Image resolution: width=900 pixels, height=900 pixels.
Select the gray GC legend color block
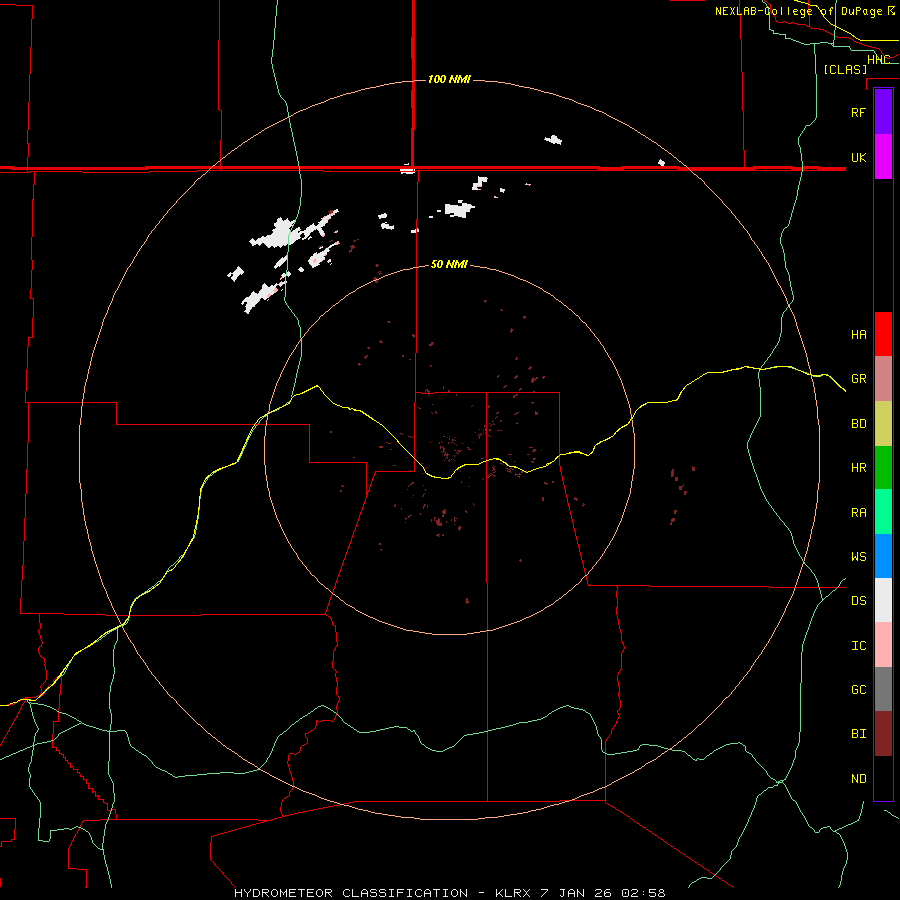point(883,689)
